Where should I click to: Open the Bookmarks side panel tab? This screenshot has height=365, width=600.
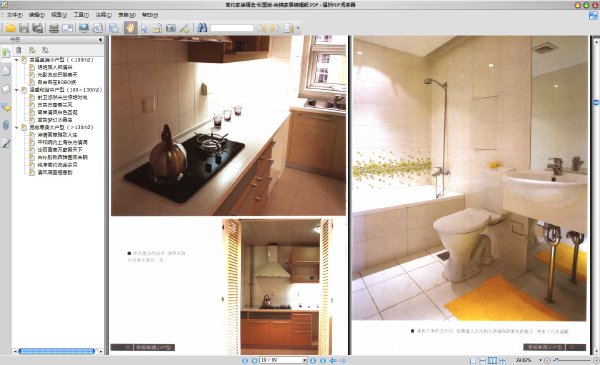click(6, 53)
